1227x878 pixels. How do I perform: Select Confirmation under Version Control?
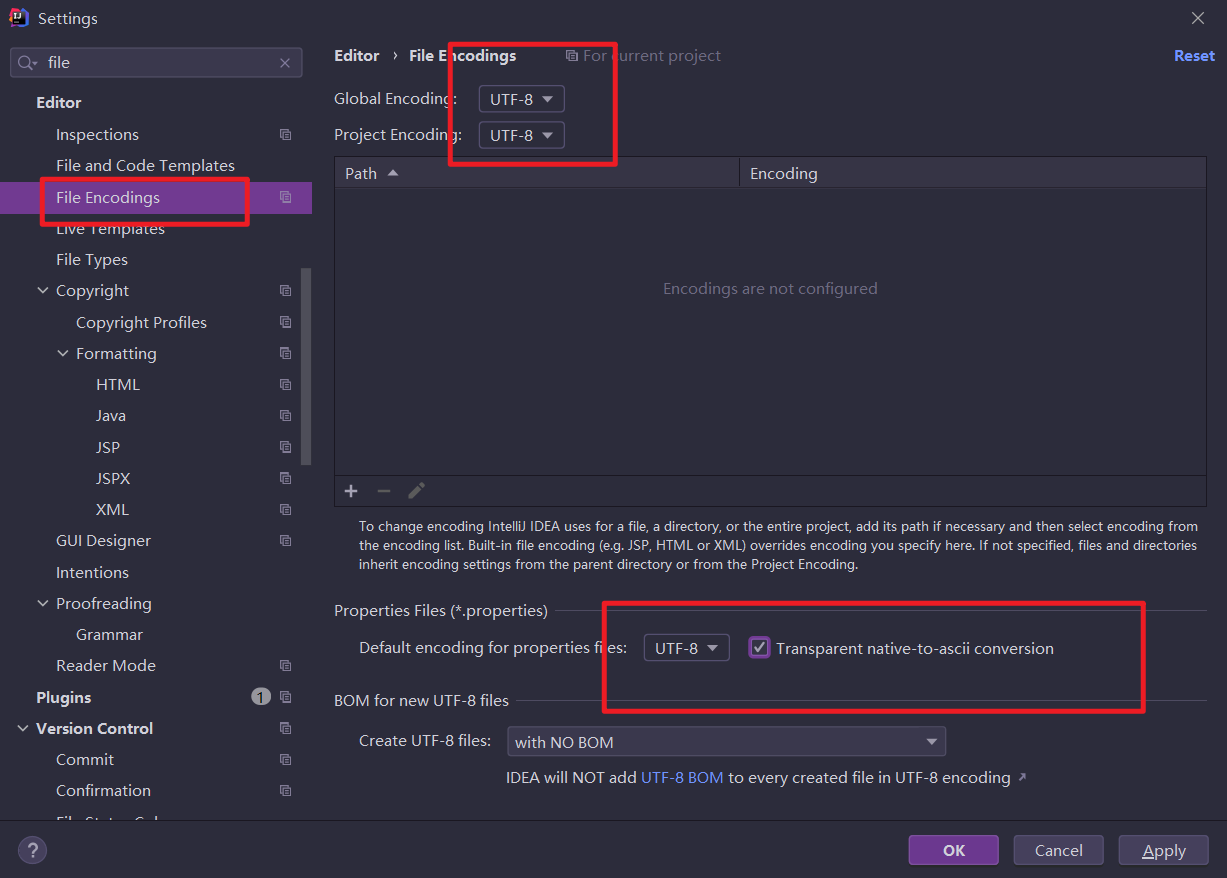tap(103, 791)
